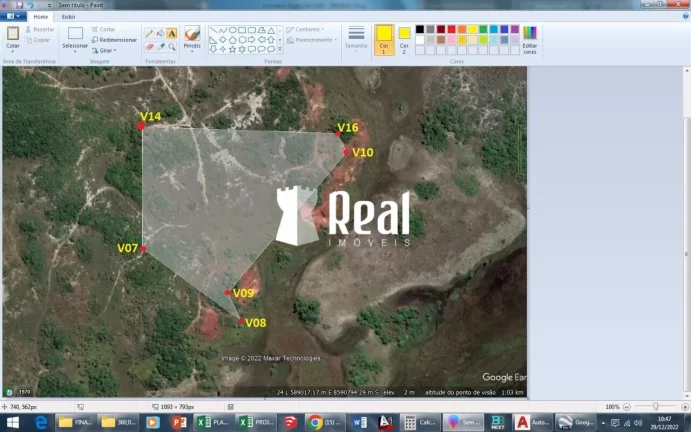
Task: Open the Colar paste dropdown arrow
Action: (13, 52)
